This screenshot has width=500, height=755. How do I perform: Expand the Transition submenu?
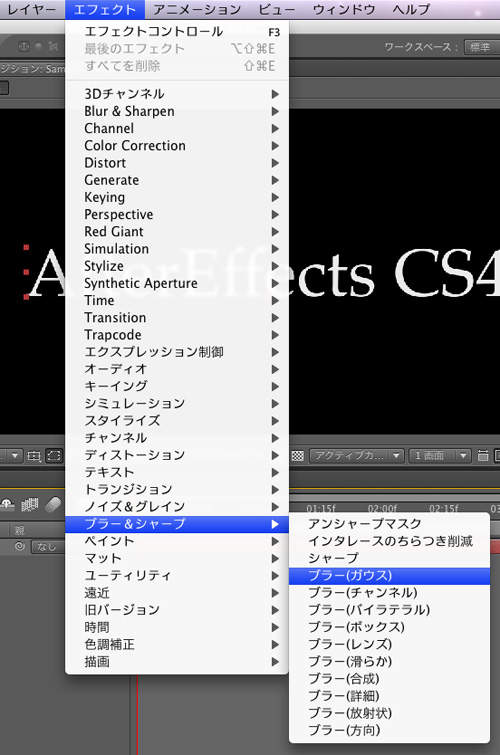tap(177, 318)
